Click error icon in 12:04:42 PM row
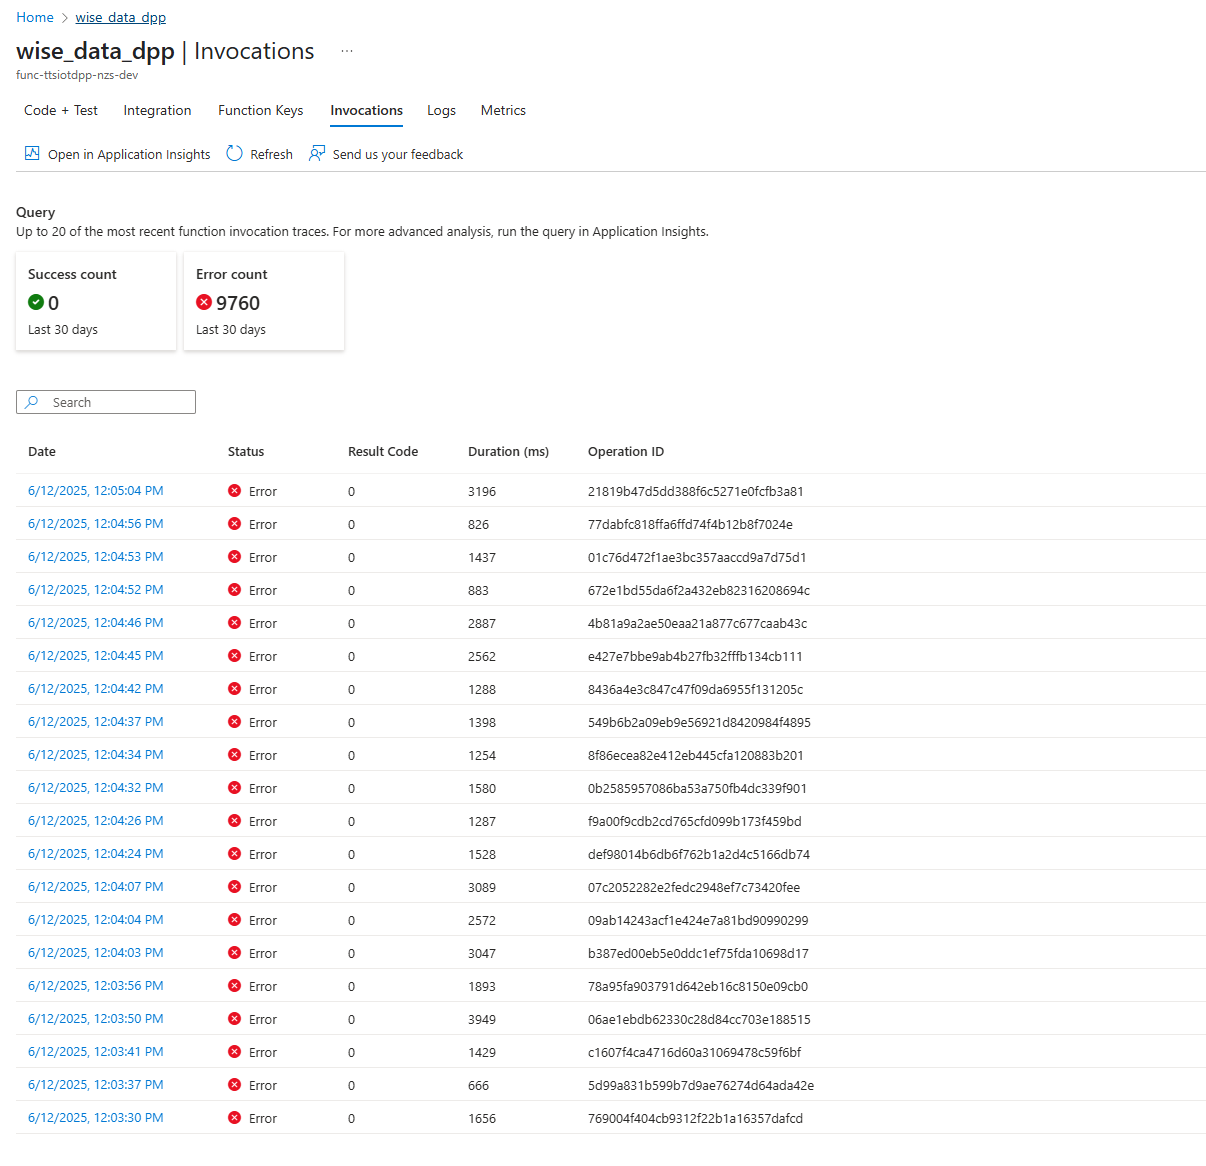The height and width of the screenshot is (1166, 1206). [234, 689]
